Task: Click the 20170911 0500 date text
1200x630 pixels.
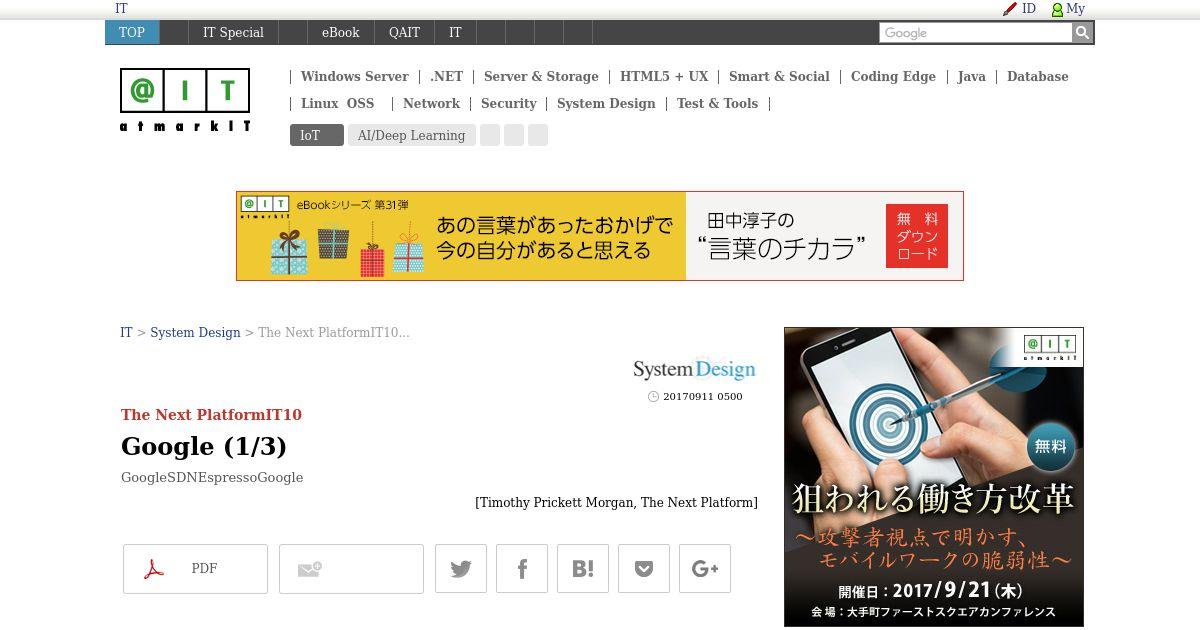Action: pos(702,396)
